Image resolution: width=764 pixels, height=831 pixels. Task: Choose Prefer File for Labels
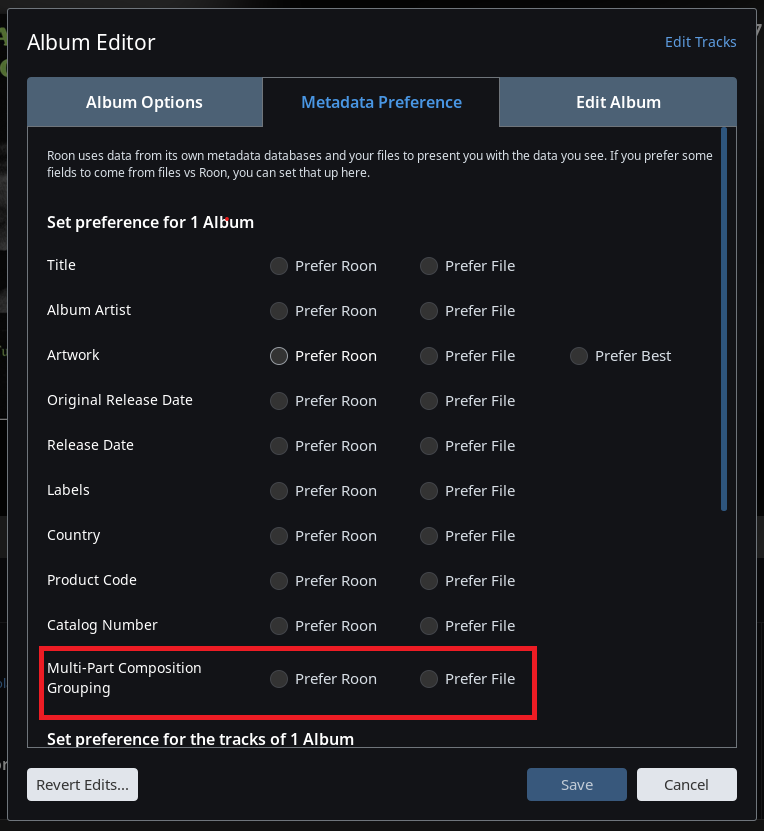pyautogui.click(x=429, y=491)
